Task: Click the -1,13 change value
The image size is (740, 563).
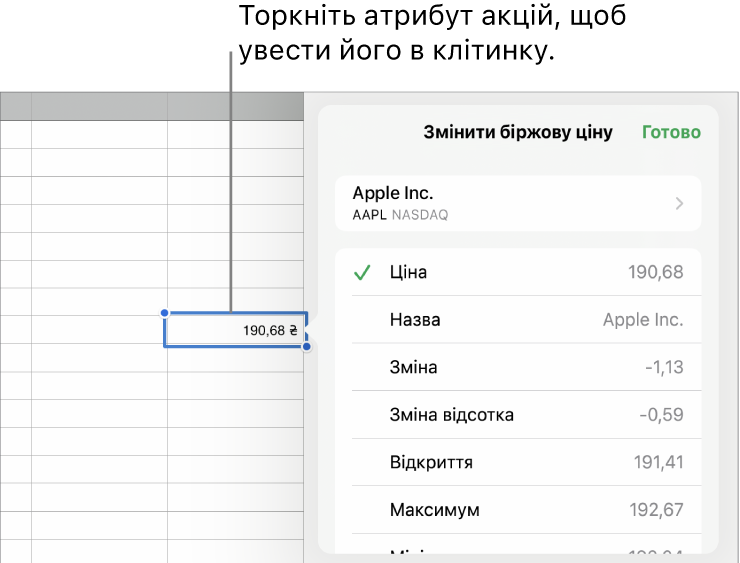Action: (x=664, y=367)
